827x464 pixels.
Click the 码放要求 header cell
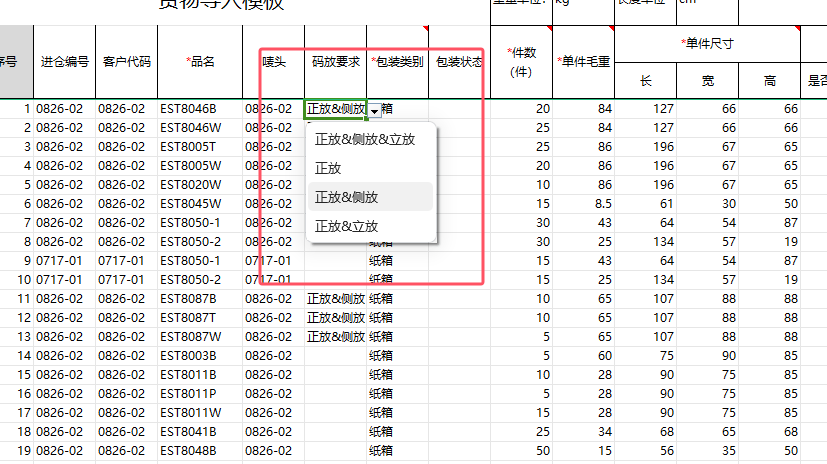[335, 62]
